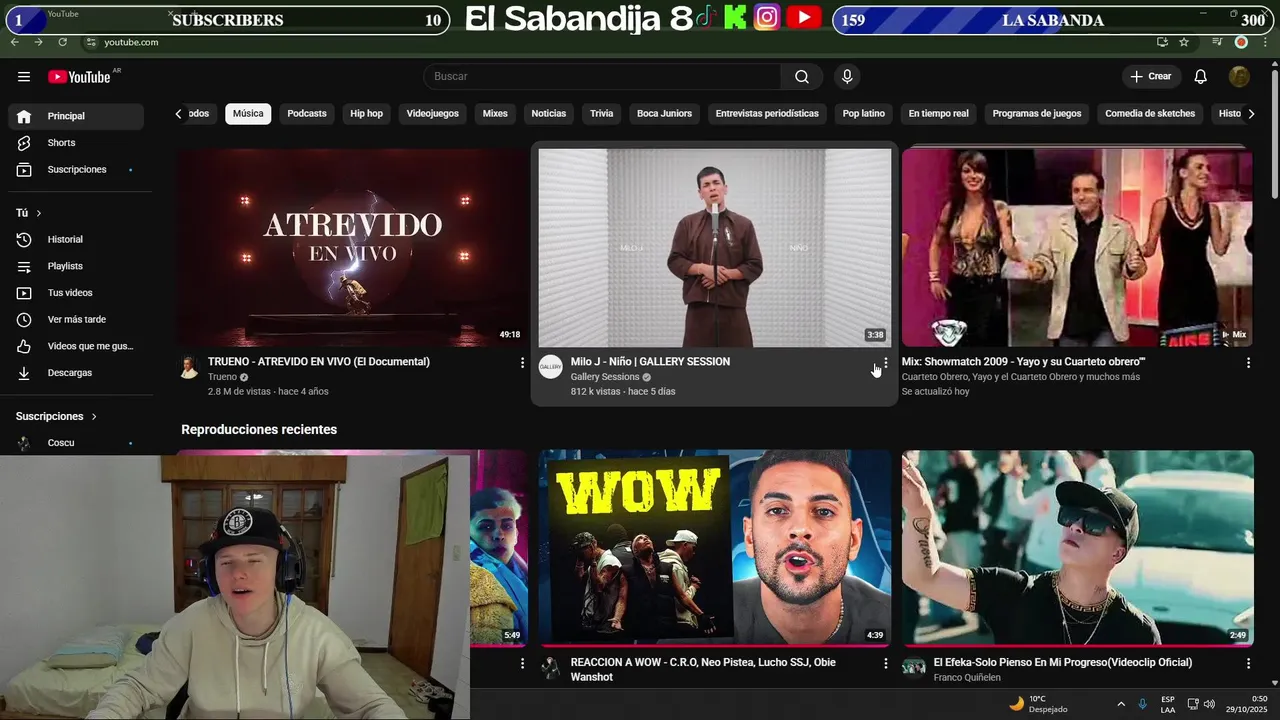This screenshot has height=720, width=1280.
Task: Select the Boca Juniors chip
Action: coord(664,114)
